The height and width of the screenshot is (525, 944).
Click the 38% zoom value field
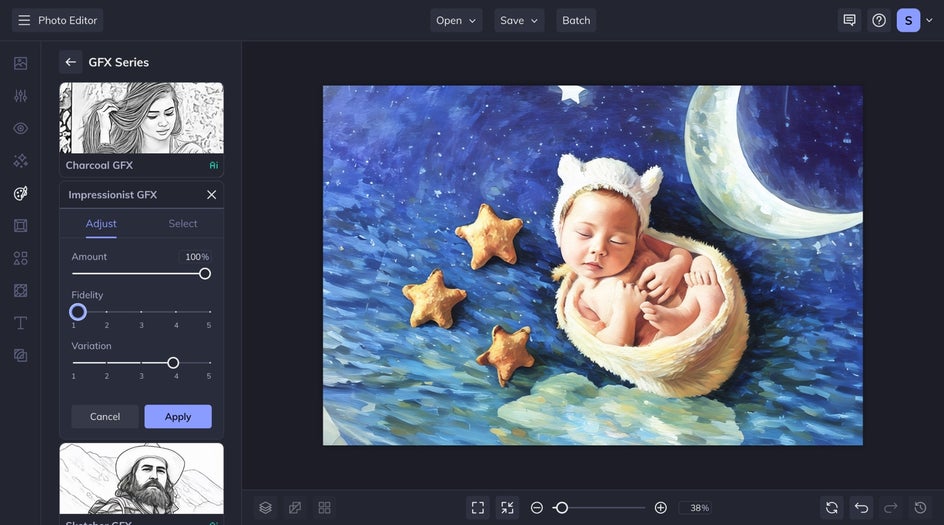click(697, 508)
